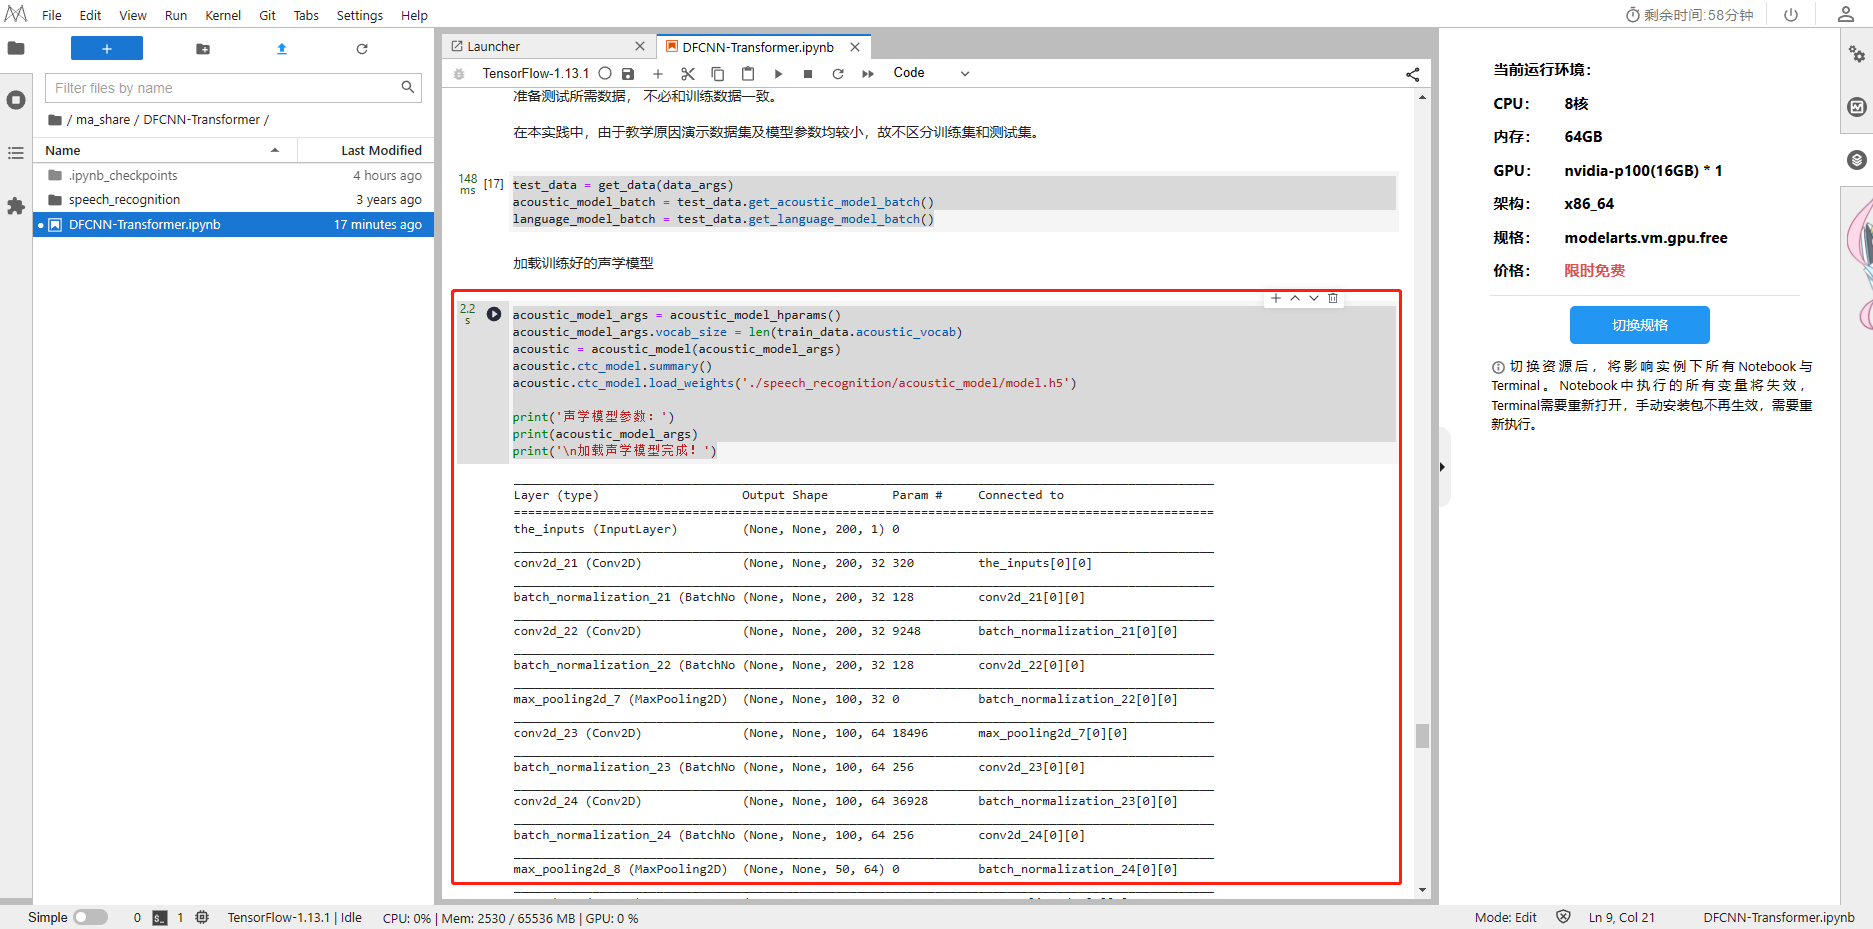This screenshot has height=929, width=1873.
Task: Click the Filter files by name field
Action: tap(233, 88)
